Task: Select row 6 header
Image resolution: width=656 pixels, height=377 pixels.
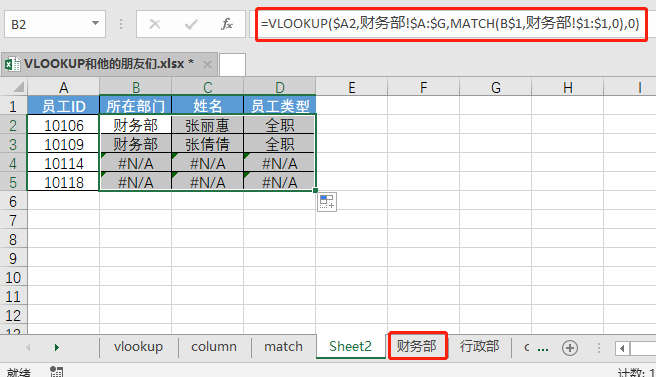Action: point(13,201)
